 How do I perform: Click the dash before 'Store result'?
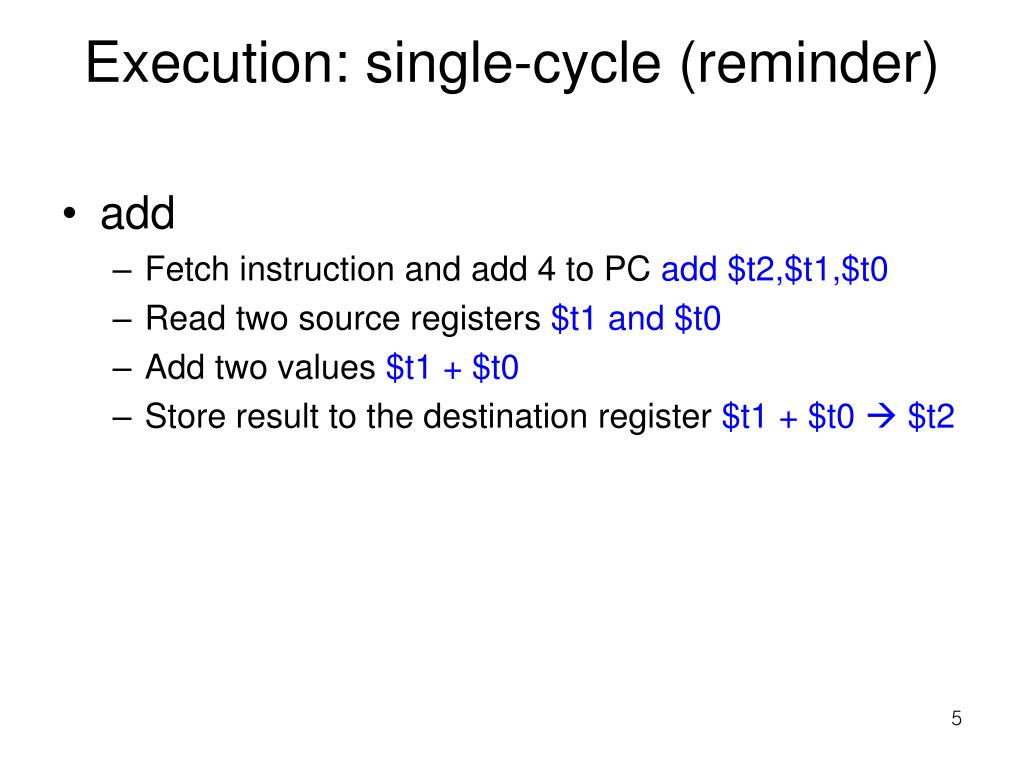click(x=121, y=419)
